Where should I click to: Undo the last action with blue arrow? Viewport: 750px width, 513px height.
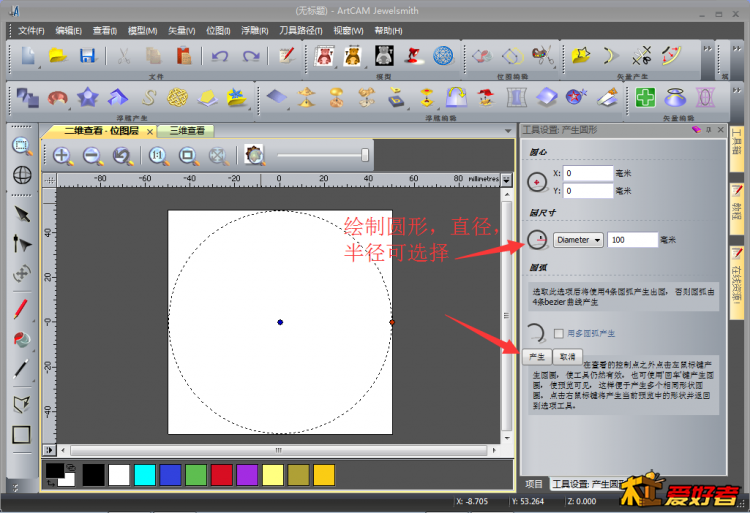coord(220,56)
